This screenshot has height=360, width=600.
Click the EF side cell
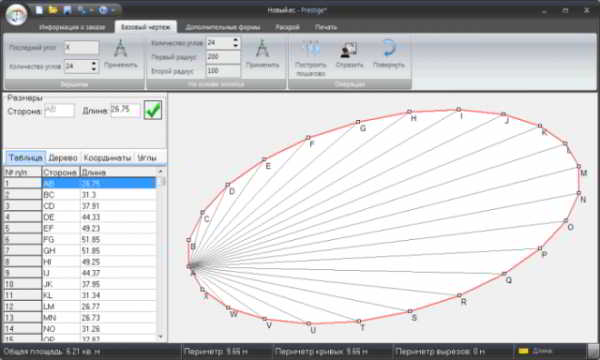click(60, 228)
